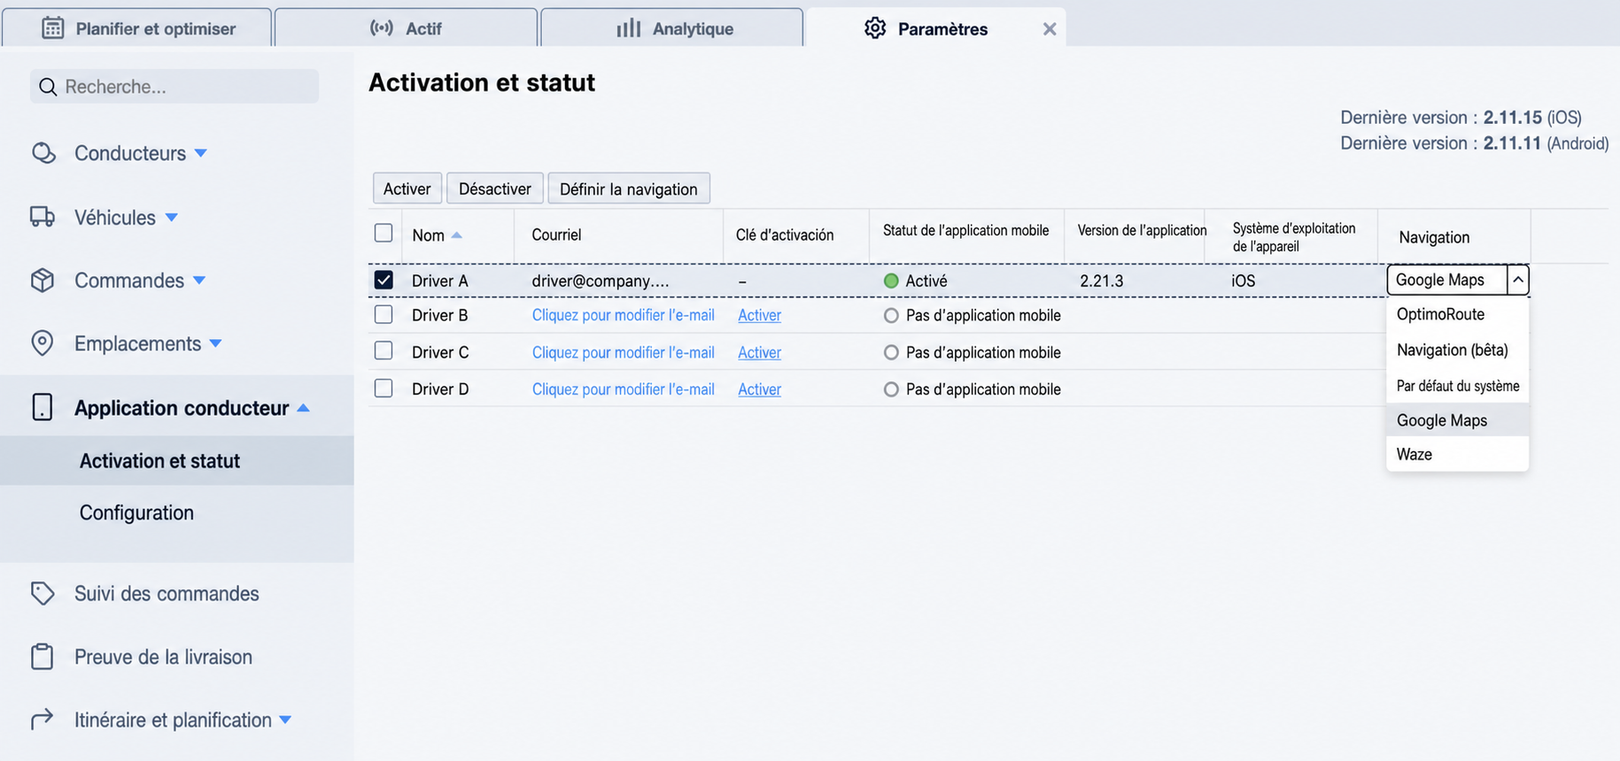Expand the Véhicules menu arrow
Screen dimensions: 1620x761
[171, 217]
